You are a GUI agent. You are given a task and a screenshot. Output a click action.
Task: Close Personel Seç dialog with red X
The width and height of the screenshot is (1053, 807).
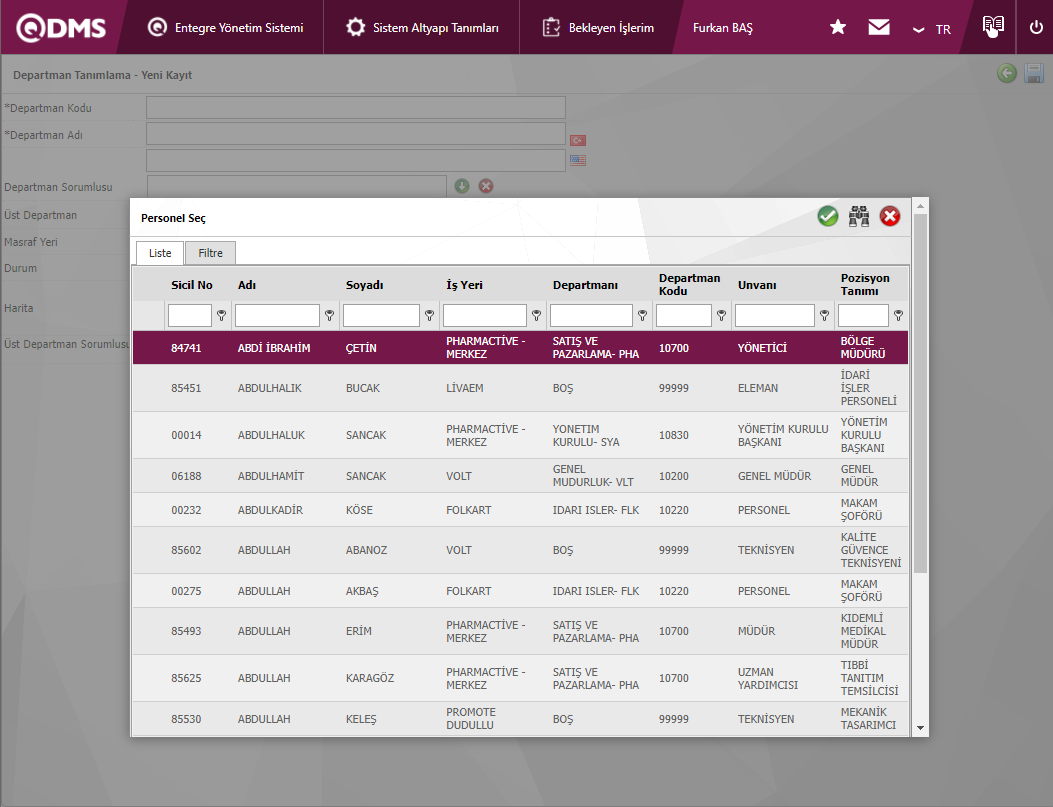point(890,216)
